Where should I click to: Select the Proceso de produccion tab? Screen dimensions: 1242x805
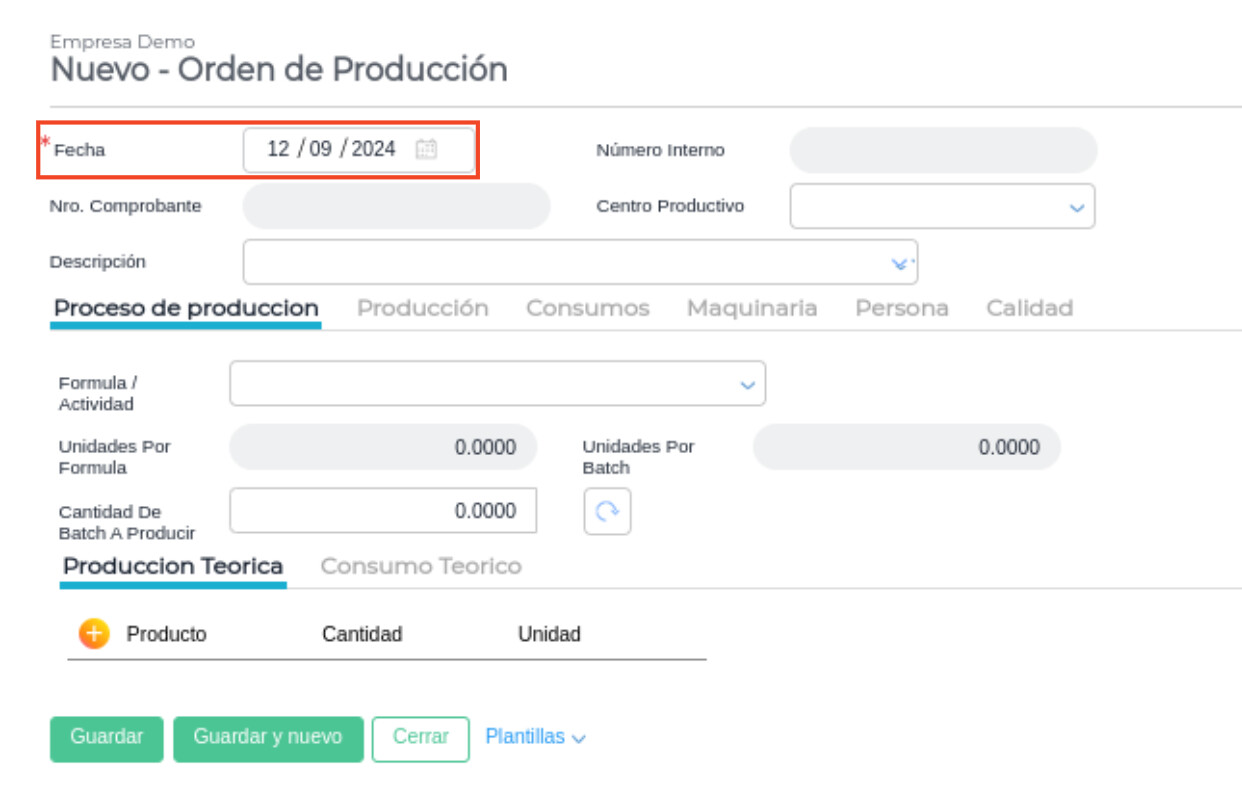[186, 308]
